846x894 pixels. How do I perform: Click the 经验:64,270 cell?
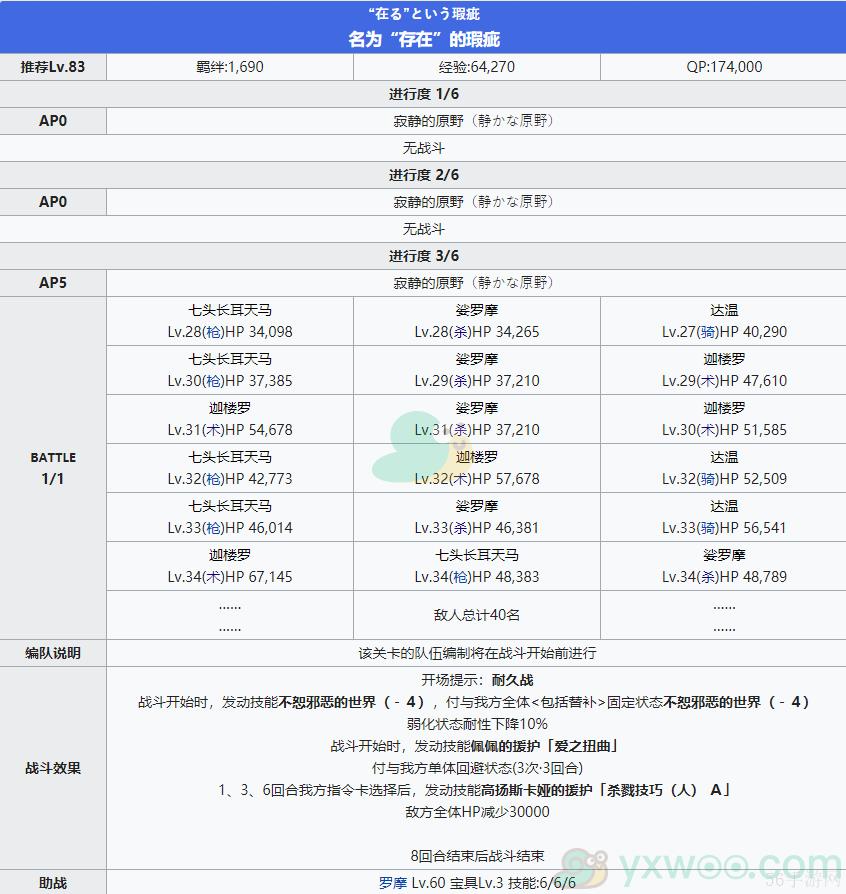(477, 67)
